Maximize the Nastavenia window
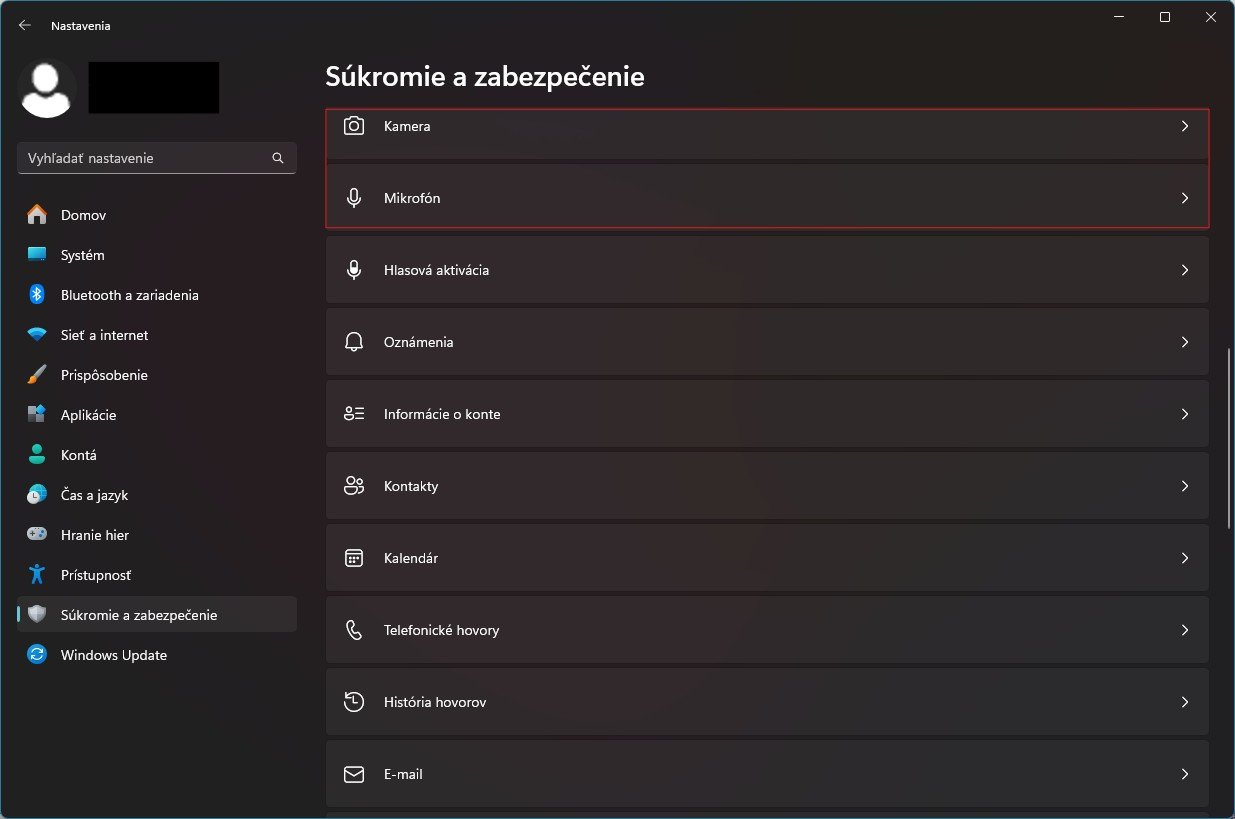The width and height of the screenshot is (1235, 819). (x=1165, y=17)
